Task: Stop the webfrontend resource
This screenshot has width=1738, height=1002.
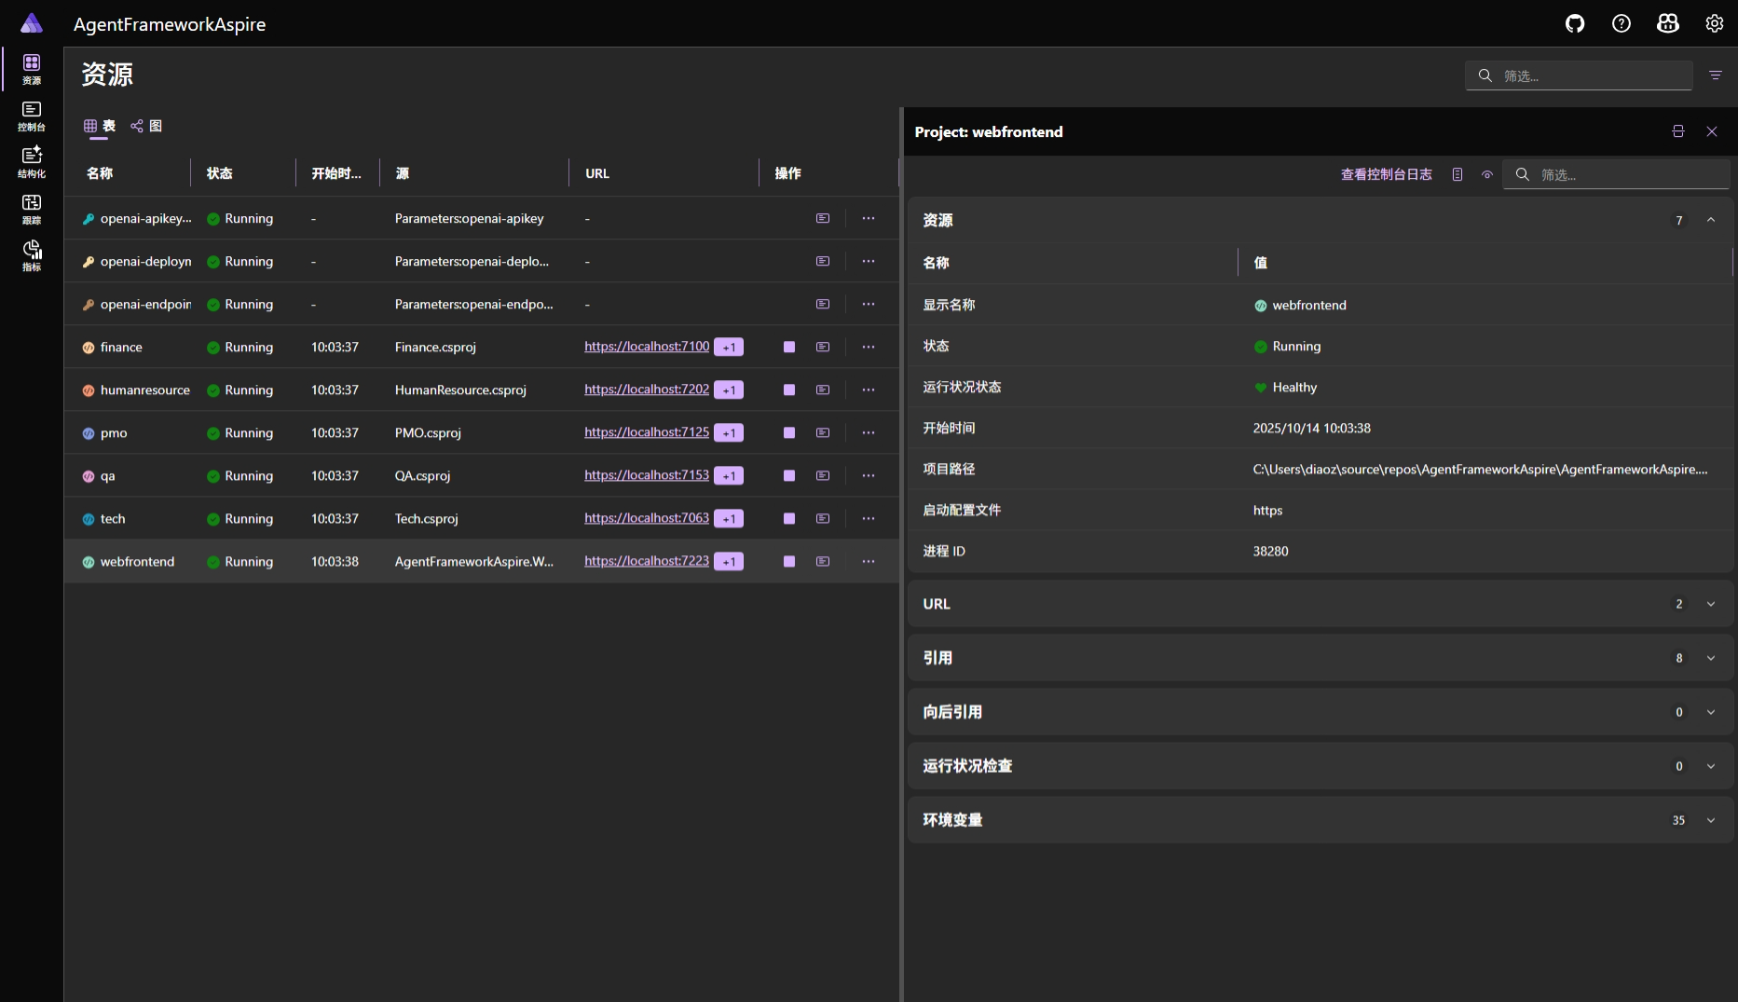Action: pyautogui.click(x=789, y=562)
